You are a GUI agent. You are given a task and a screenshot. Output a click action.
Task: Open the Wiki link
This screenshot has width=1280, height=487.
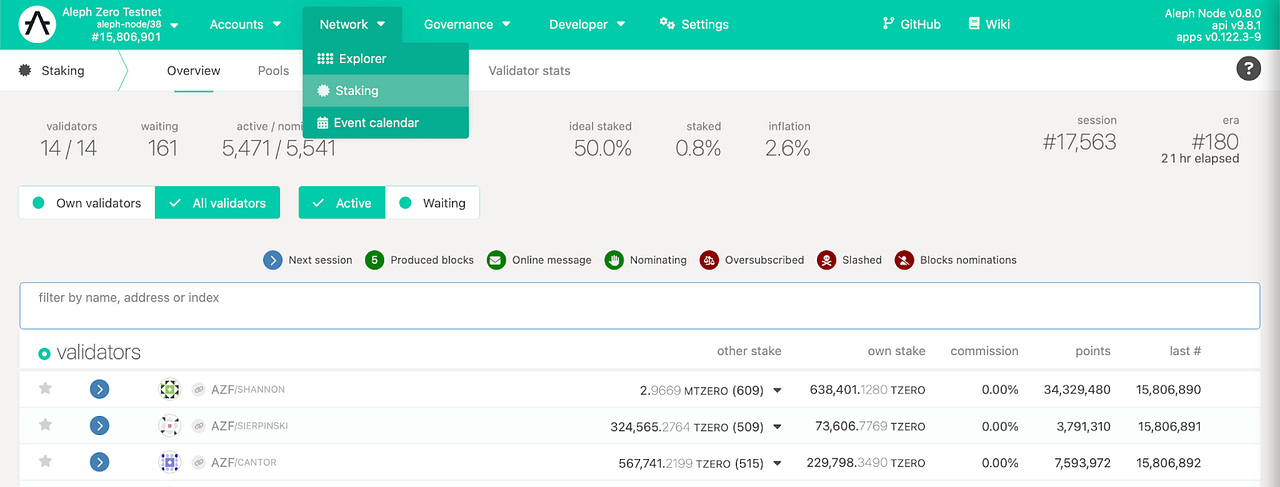point(989,24)
